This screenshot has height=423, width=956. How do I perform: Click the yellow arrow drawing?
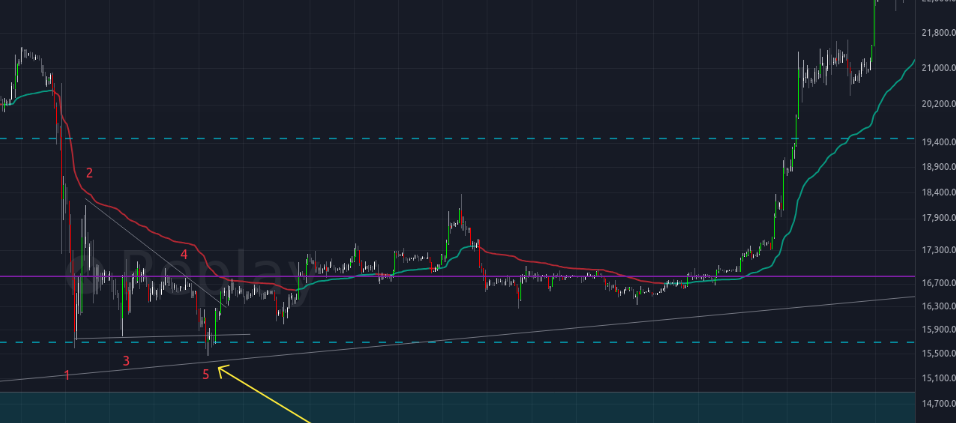(x=270, y=398)
